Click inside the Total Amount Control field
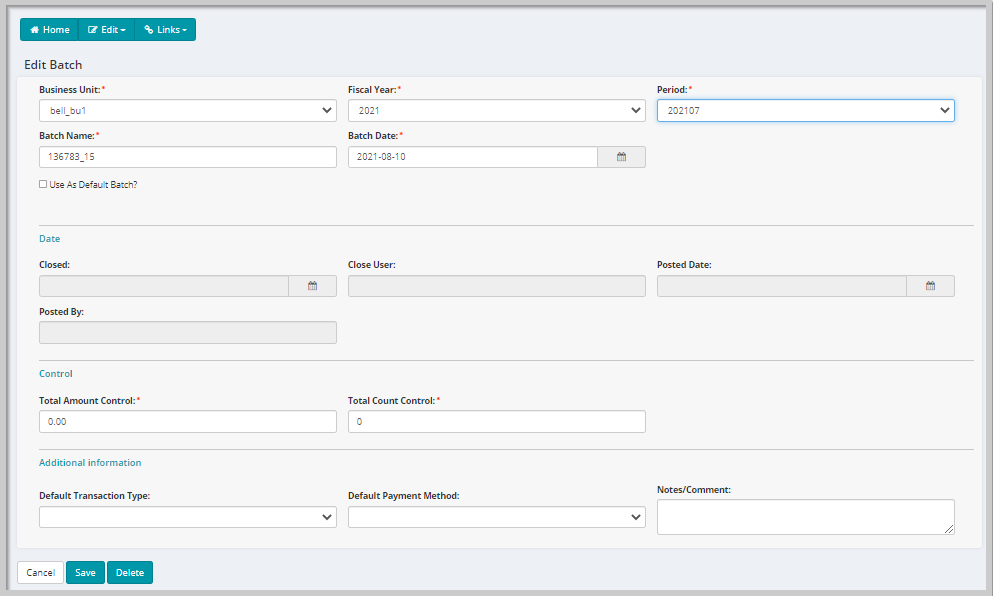The image size is (993, 596). tap(187, 421)
